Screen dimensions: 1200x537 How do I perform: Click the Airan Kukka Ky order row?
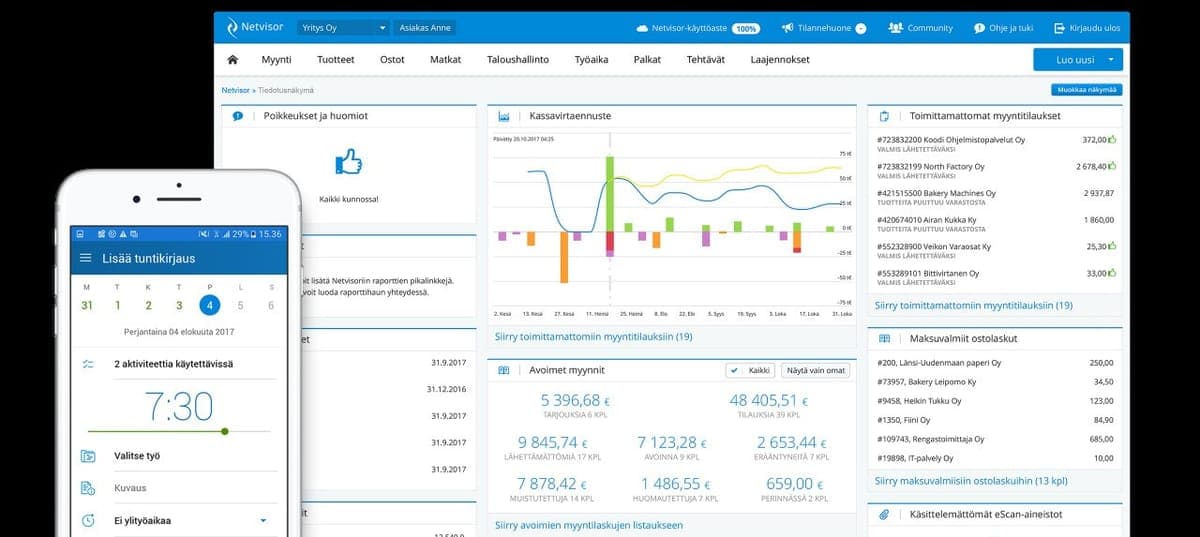[x=994, y=223]
